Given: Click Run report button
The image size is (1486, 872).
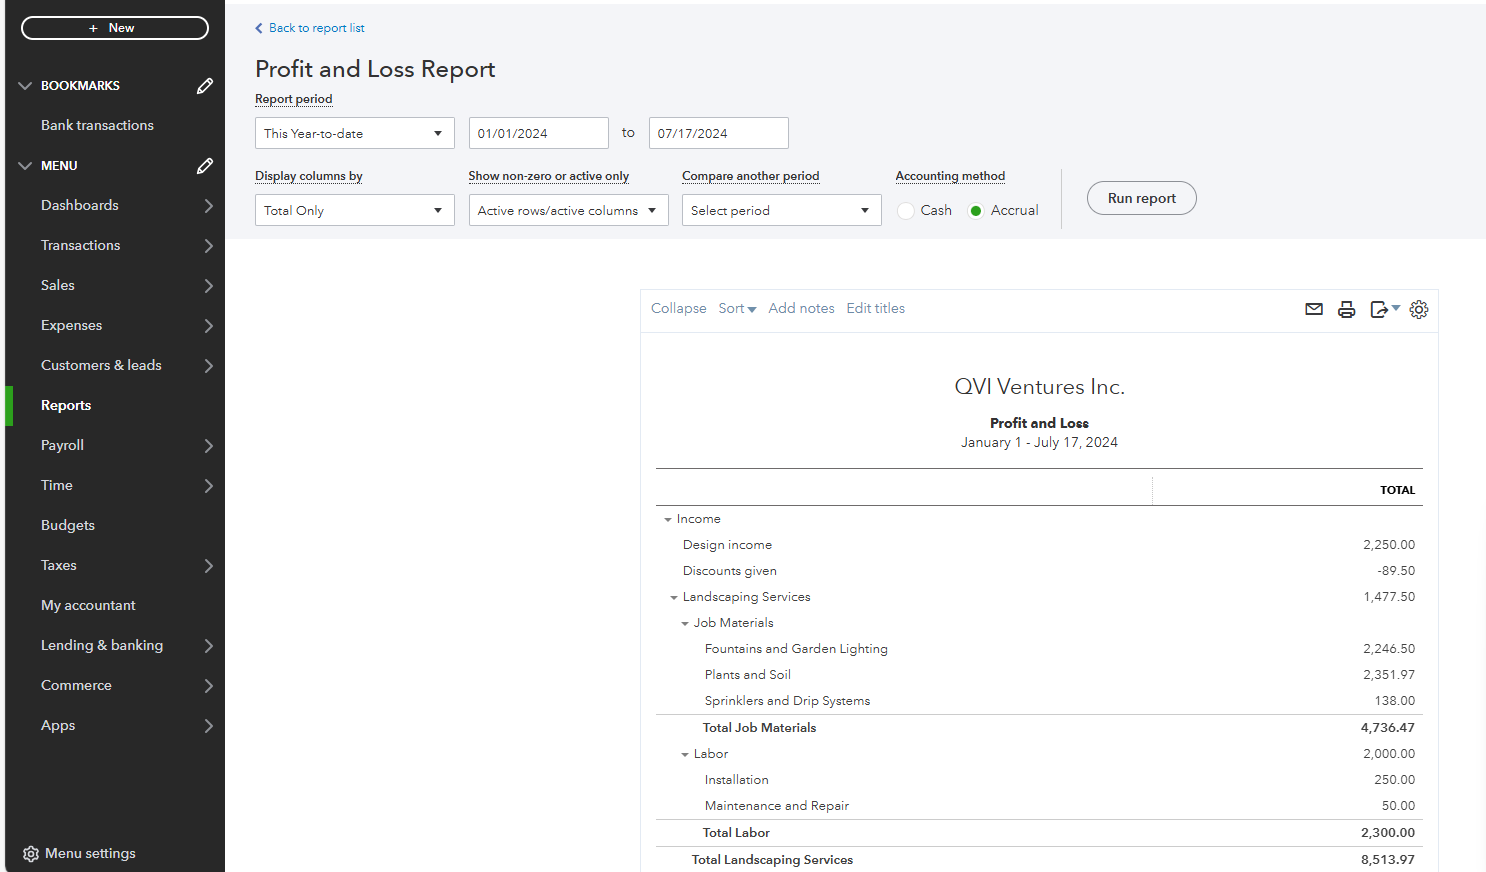Looking at the screenshot, I should [x=1142, y=198].
